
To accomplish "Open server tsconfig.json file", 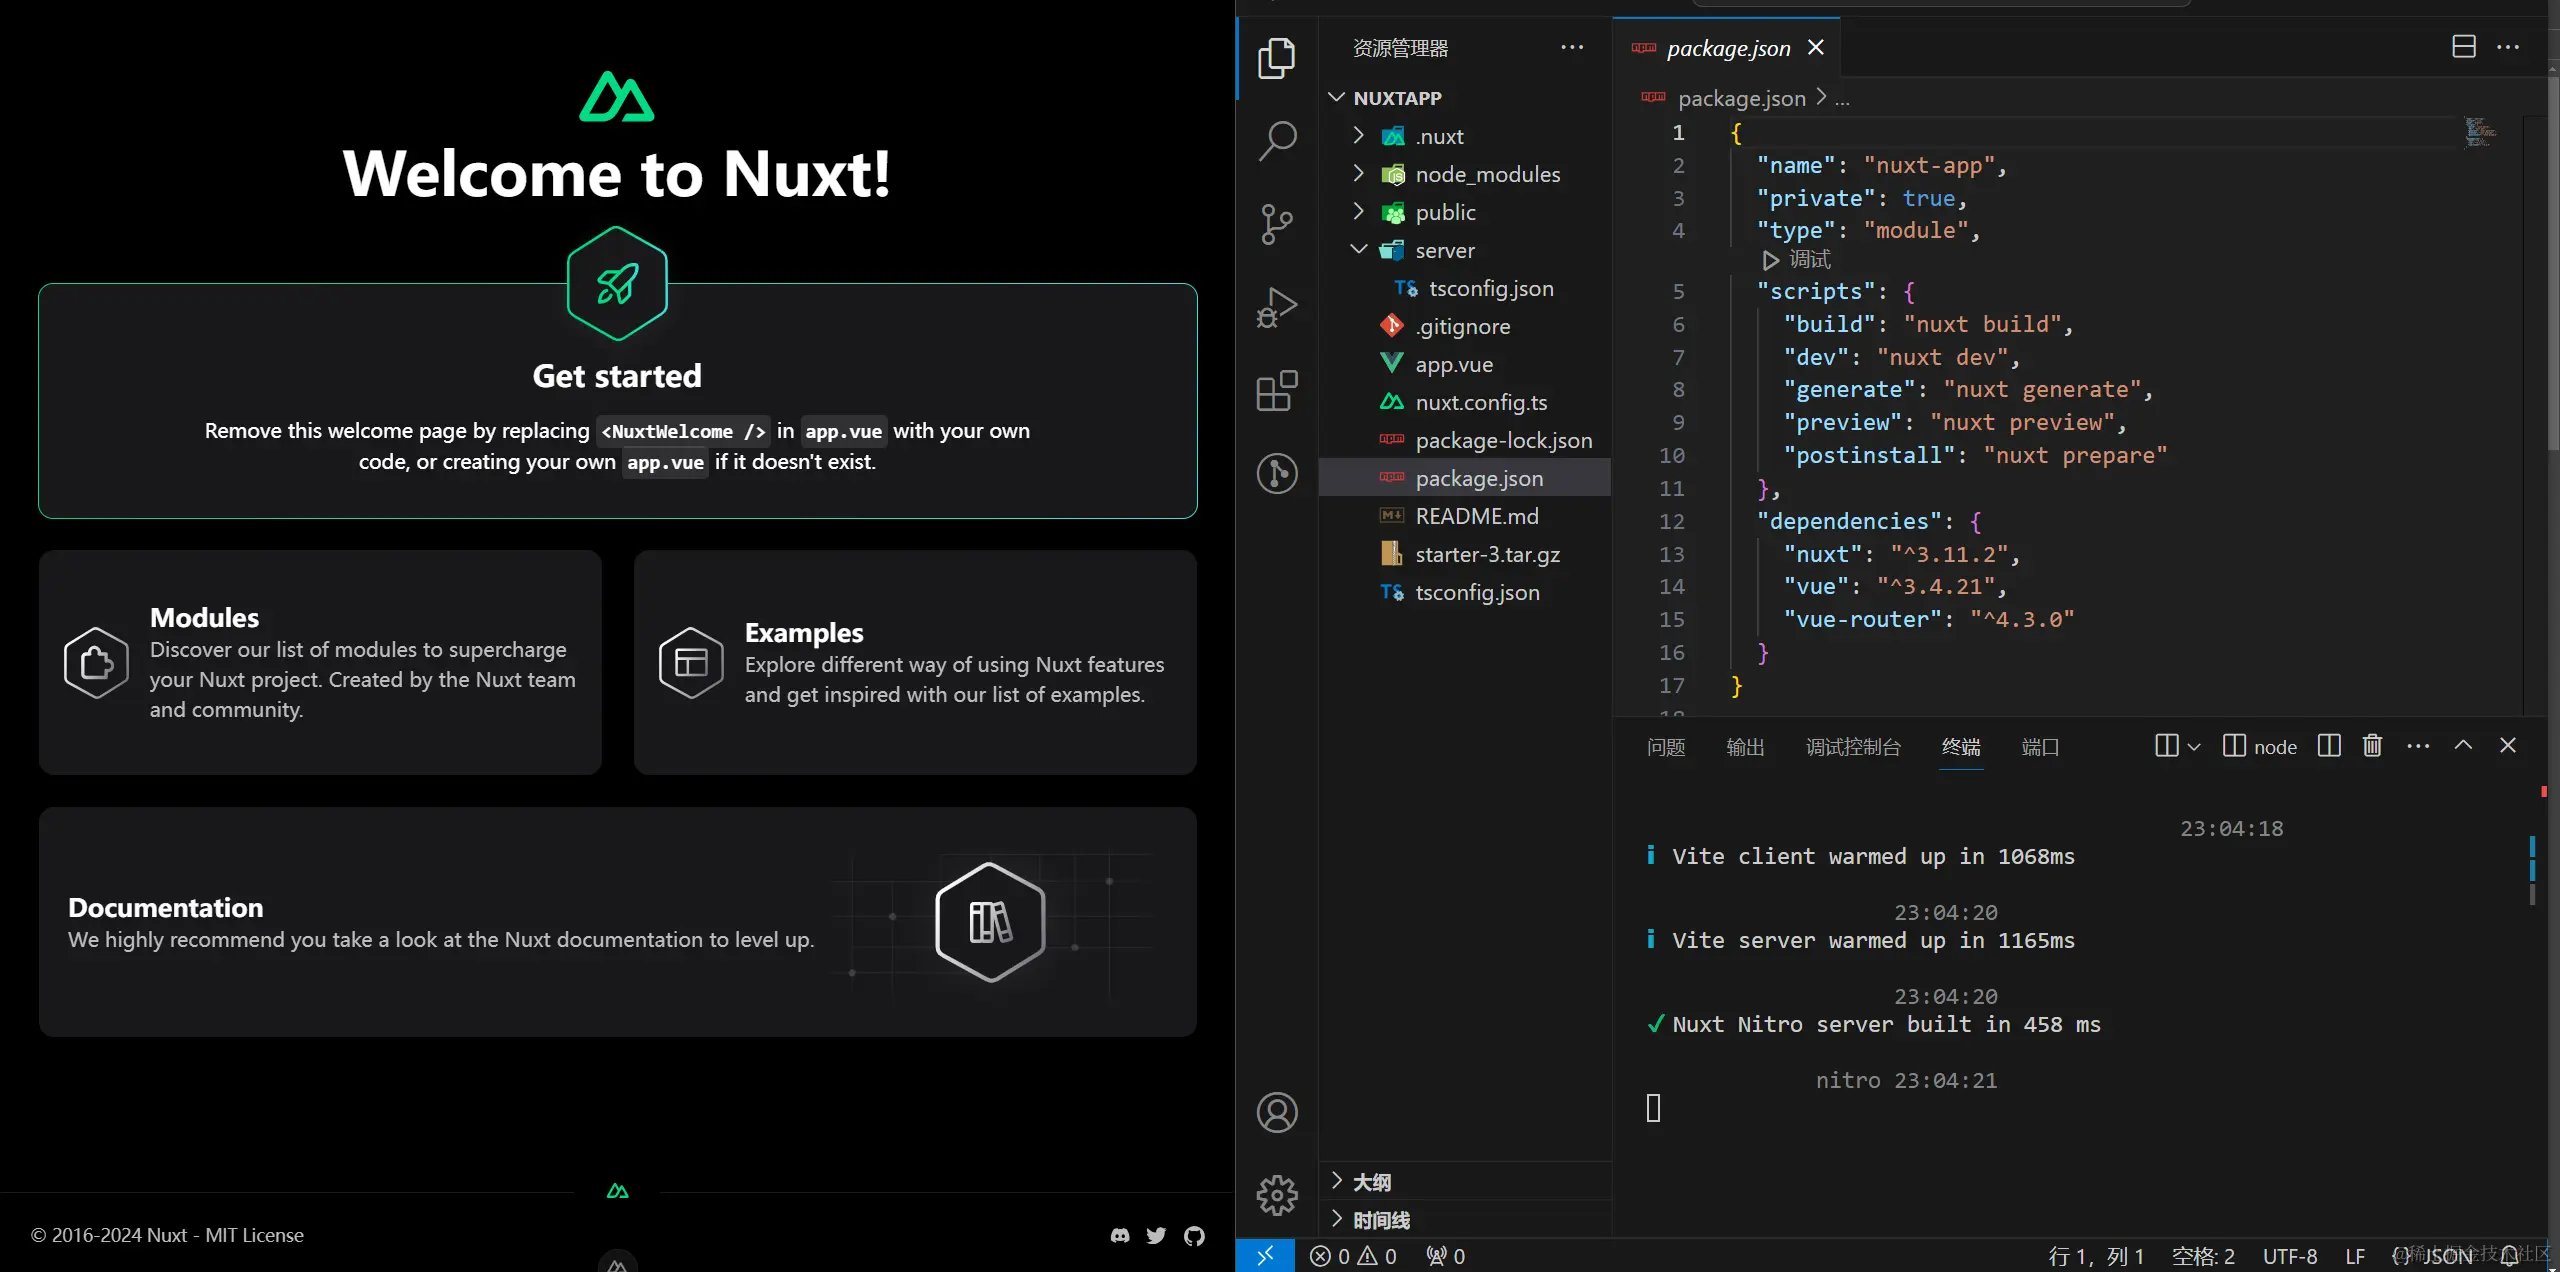I will tap(1466, 288).
